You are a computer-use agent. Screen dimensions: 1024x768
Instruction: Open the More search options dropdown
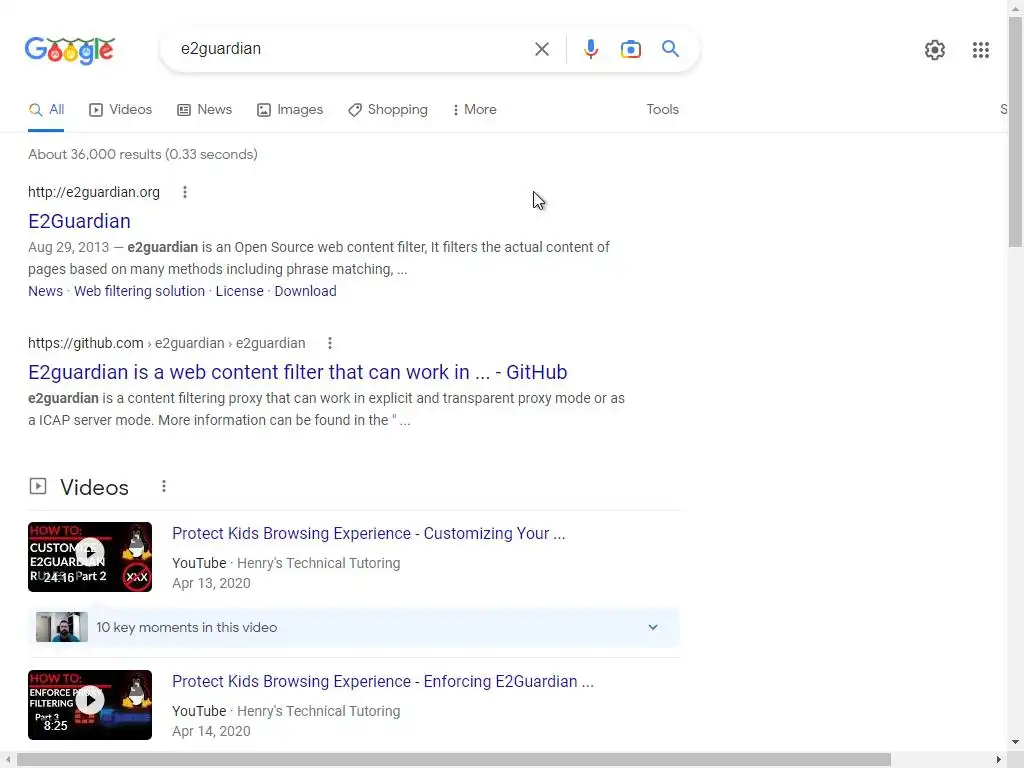coord(474,110)
